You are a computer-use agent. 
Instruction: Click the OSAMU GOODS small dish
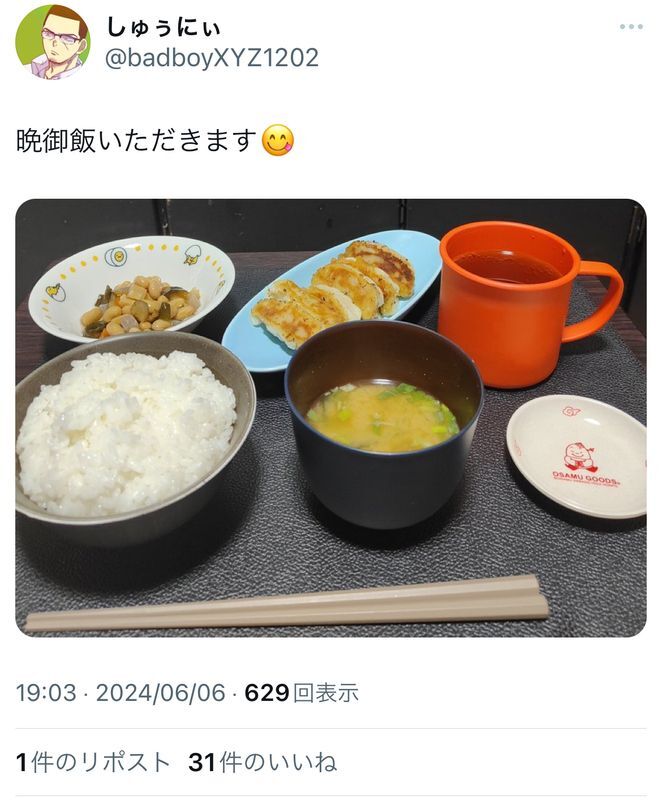(577, 456)
